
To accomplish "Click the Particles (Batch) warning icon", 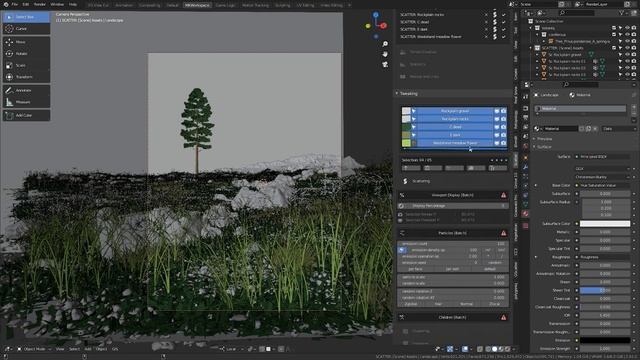I will tap(504, 233).
